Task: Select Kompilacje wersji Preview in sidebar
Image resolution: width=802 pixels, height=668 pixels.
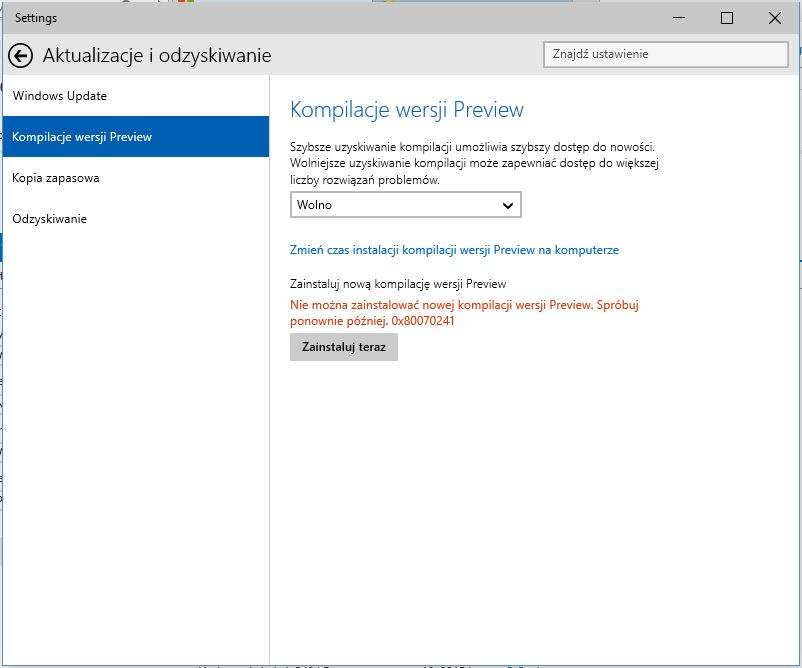Action: point(136,137)
